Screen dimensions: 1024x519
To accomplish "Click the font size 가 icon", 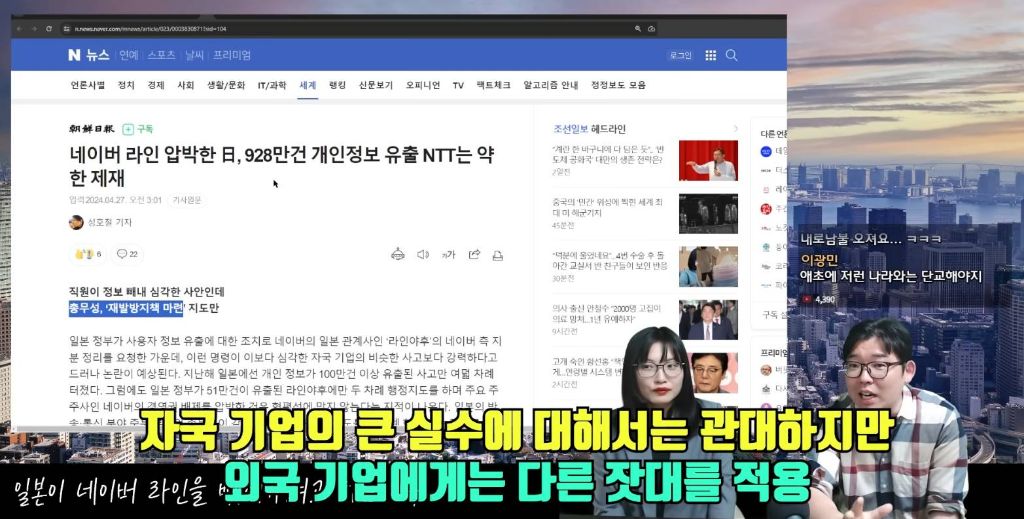I will point(449,255).
